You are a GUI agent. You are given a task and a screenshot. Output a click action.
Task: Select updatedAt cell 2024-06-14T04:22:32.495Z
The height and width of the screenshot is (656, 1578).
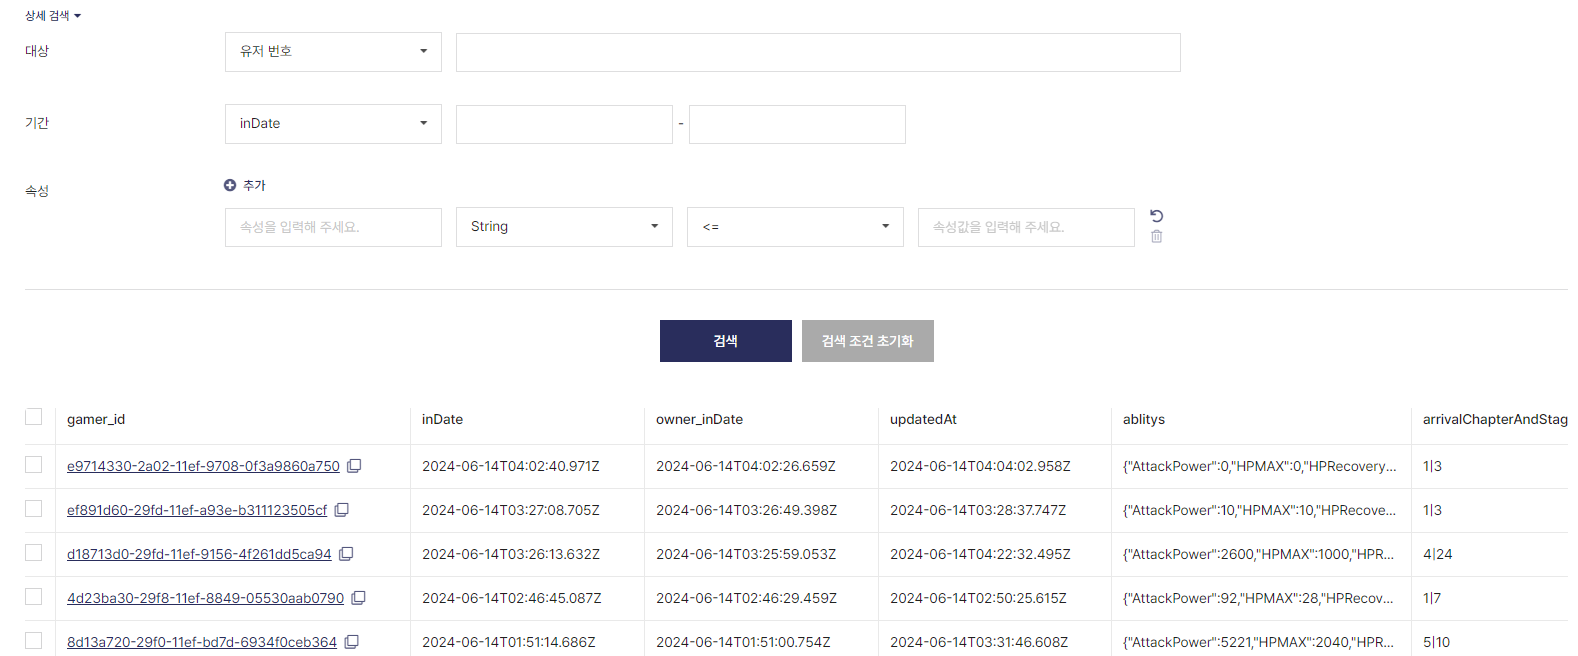[x=980, y=554]
